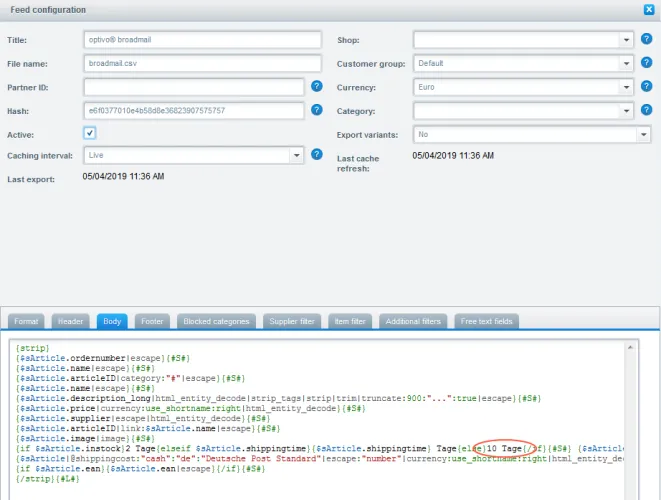Open the Item filter tab
The width and height of the screenshot is (661, 500).
tap(350, 321)
